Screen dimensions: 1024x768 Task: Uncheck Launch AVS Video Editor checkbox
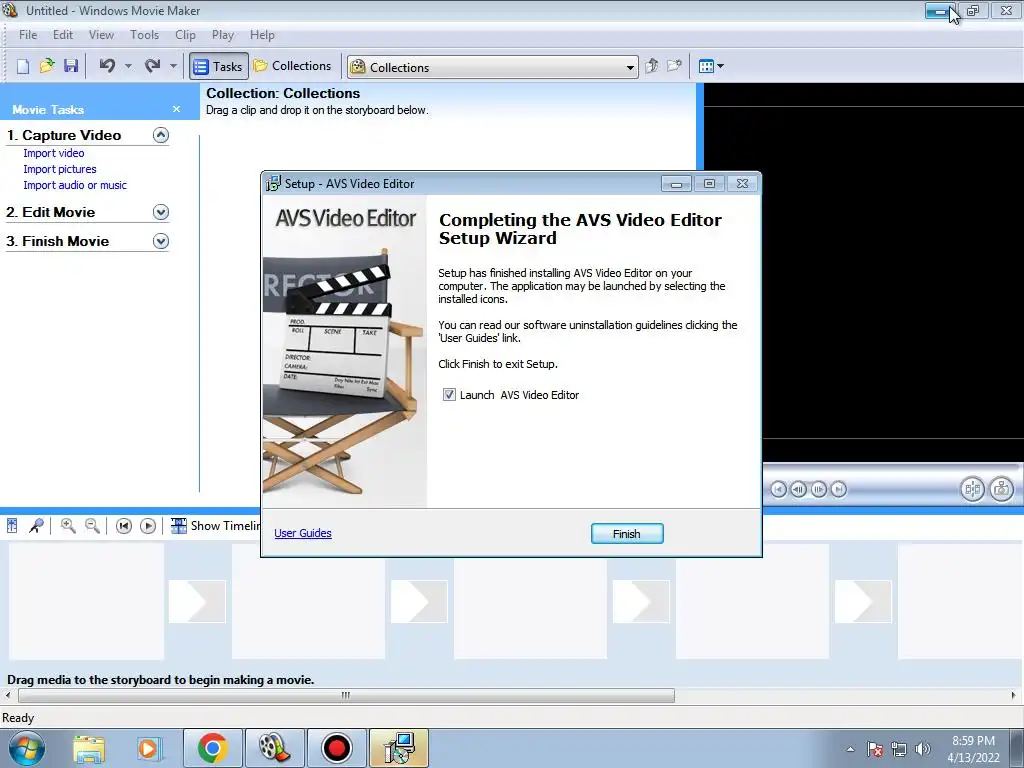pyautogui.click(x=449, y=394)
